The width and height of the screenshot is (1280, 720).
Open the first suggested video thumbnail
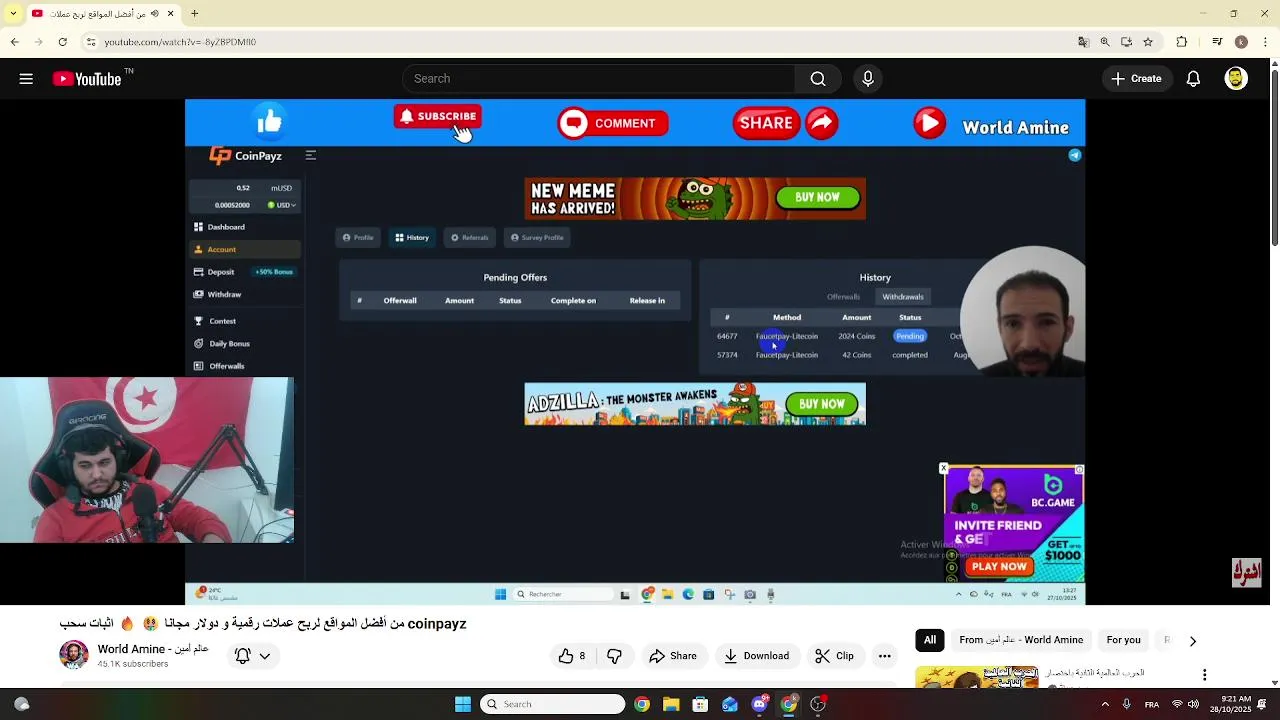(976, 678)
